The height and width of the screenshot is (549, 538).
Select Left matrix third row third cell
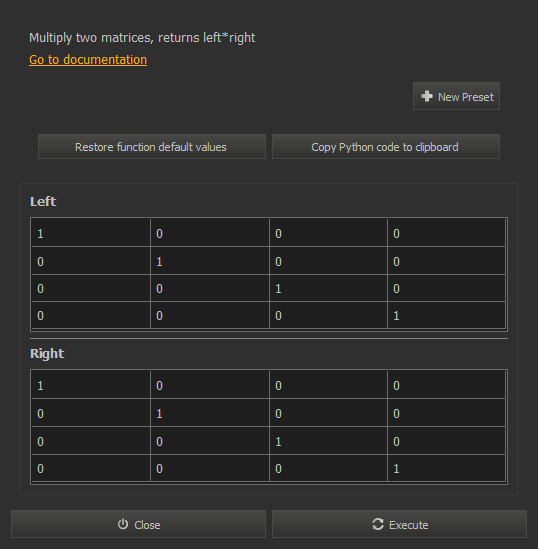coord(328,289)
